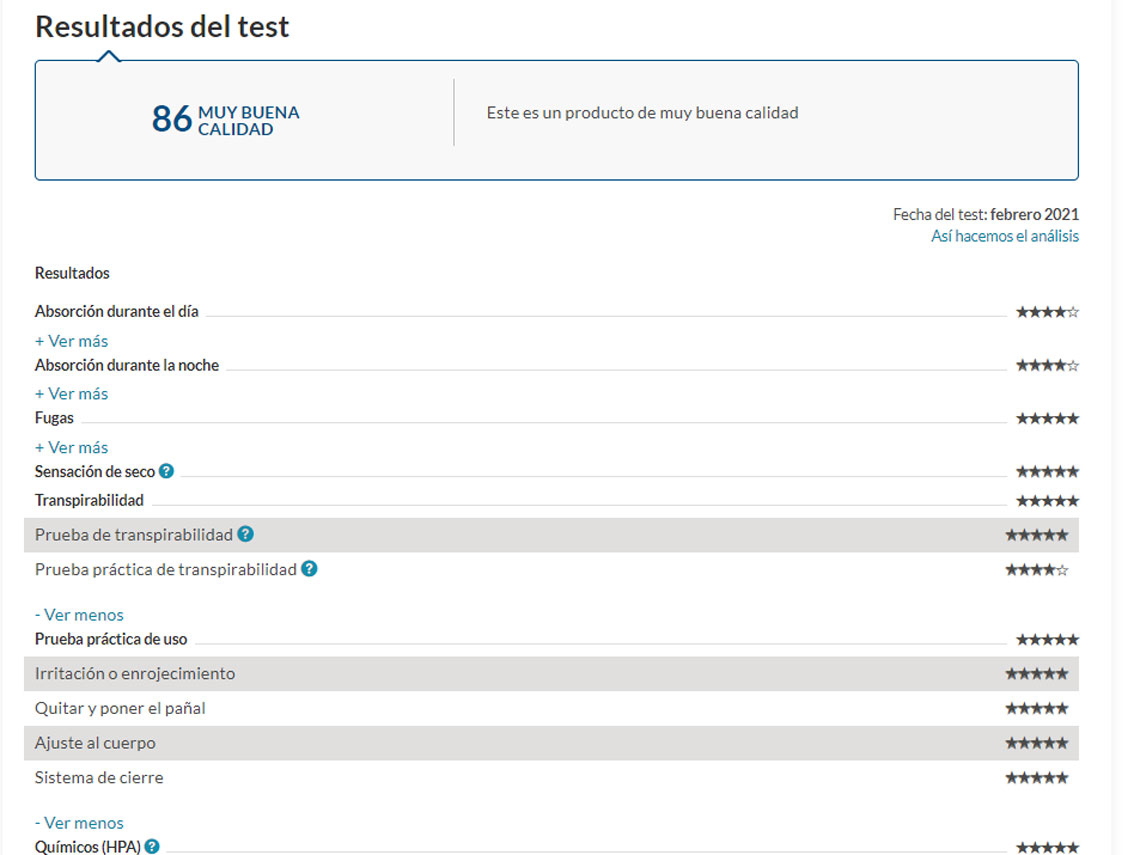Select star rating in Ajuste al cuerpo row
1140x855 pixels.
[1036, 743]
